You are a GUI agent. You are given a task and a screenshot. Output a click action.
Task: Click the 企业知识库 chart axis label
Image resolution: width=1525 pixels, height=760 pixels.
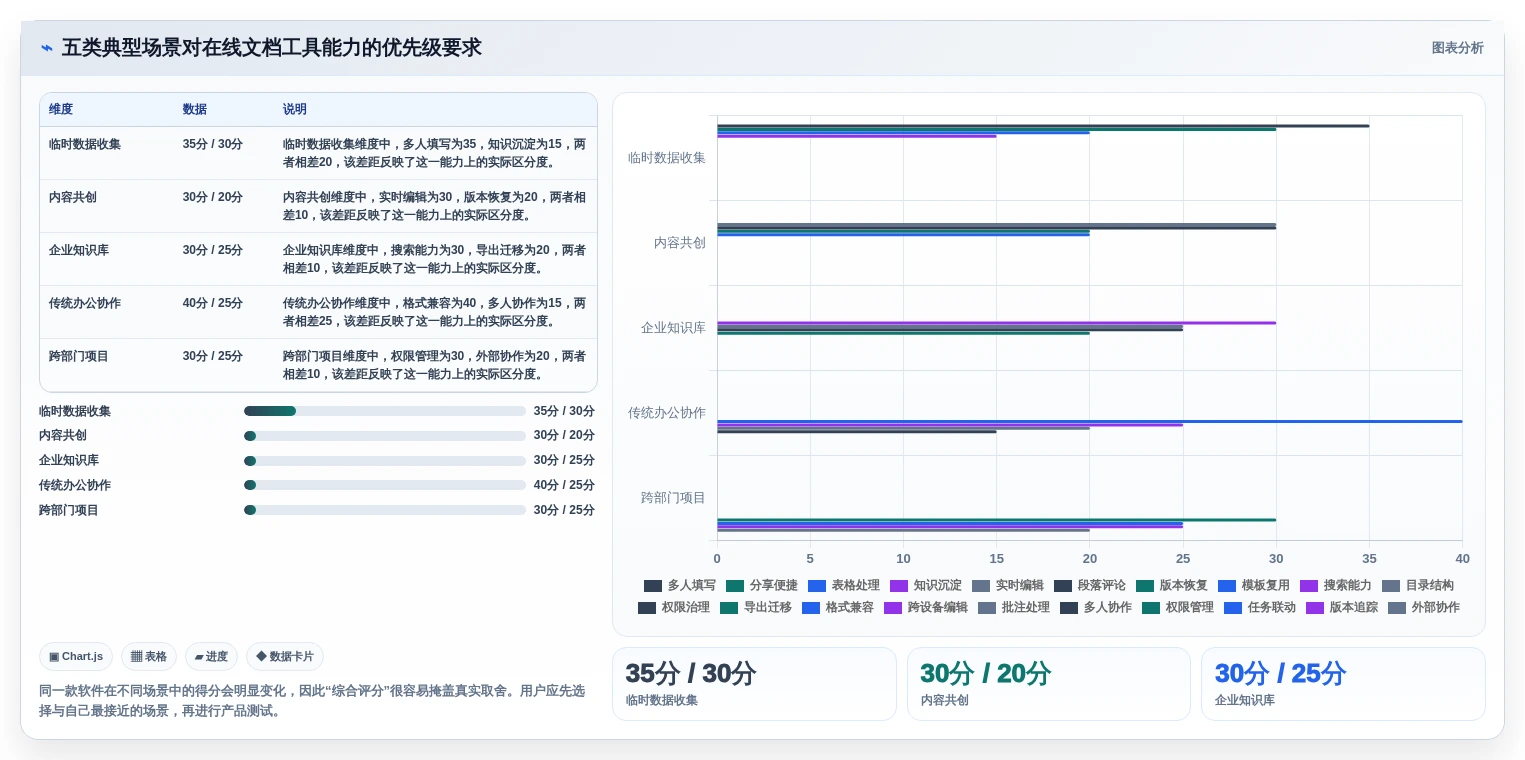pos(673,328)
